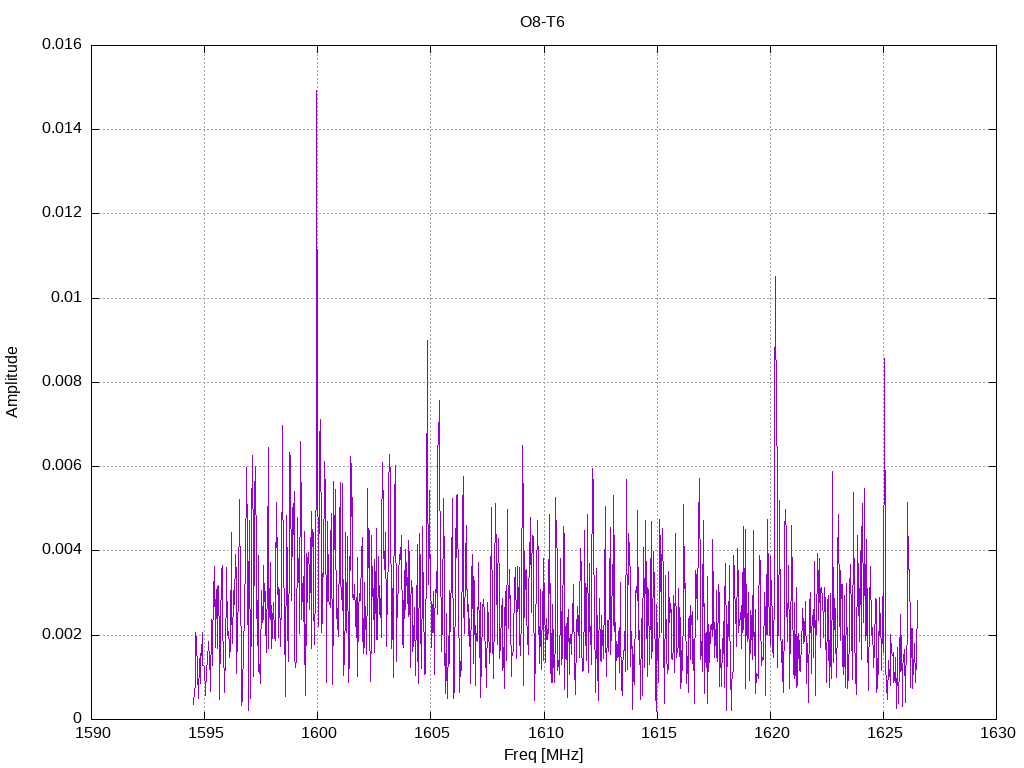
Task: Click the 1630 x-axis tick label
Action: point(998,733)
